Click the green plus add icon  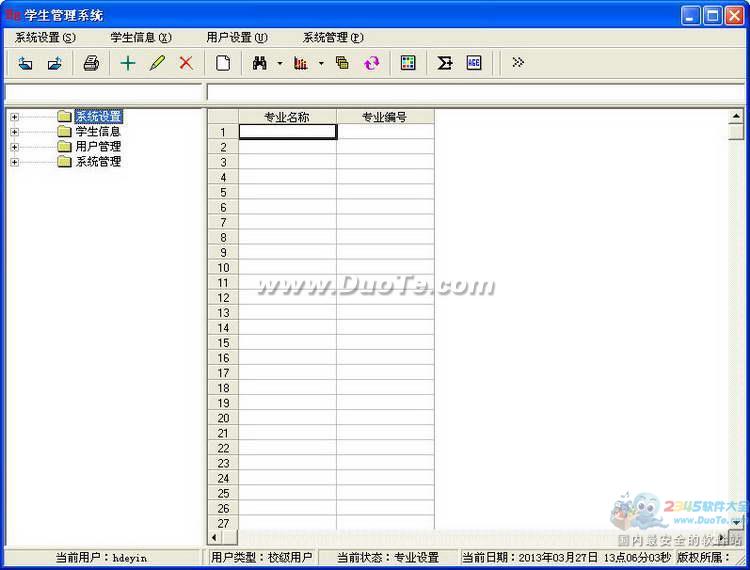point(127,63)
